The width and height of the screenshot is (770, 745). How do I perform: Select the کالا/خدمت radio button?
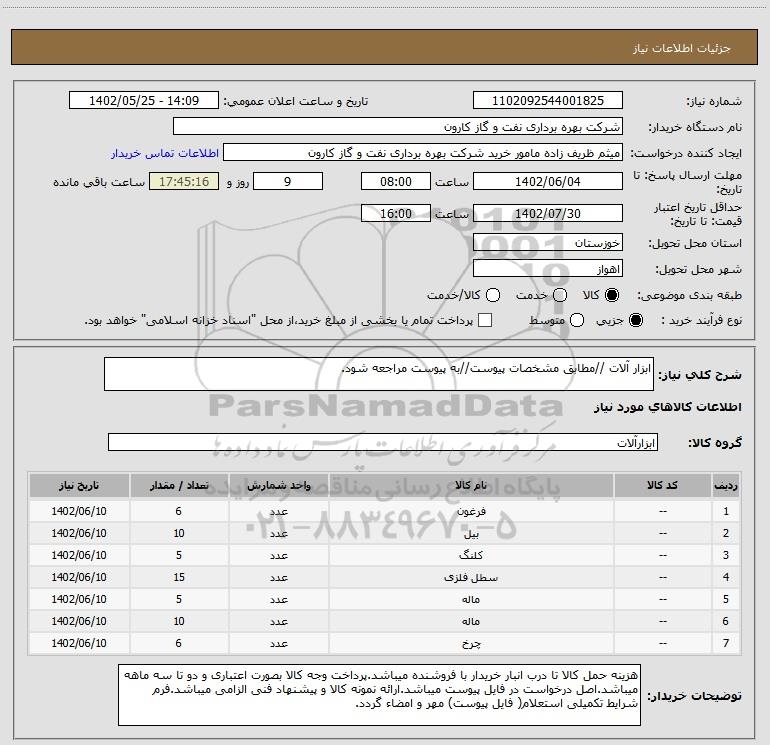[x=493, y=295]
